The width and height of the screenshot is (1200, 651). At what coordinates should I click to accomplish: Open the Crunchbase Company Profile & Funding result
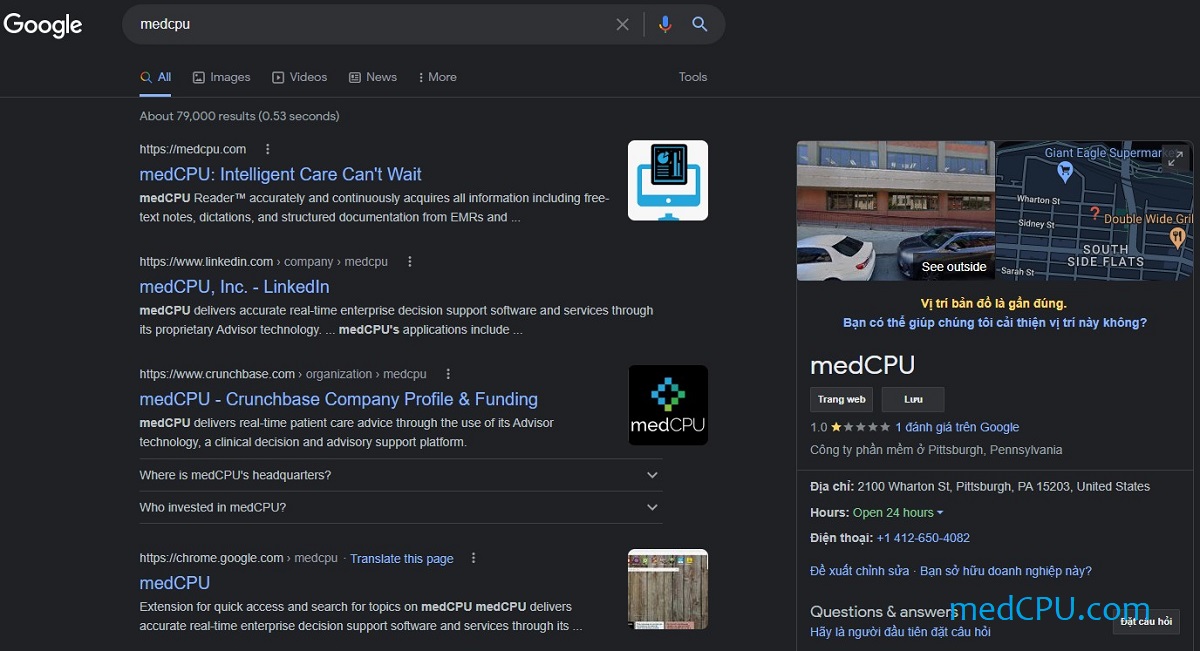pyautogui.click(x=339, y=399)
